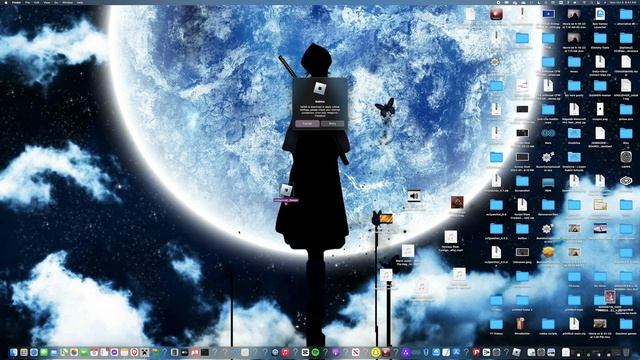Image resolution: width=640 pixels, height=360 pixels.
Task: Open the purple Podcasts icon in the Dock
Action: click(x=335, y=352)
